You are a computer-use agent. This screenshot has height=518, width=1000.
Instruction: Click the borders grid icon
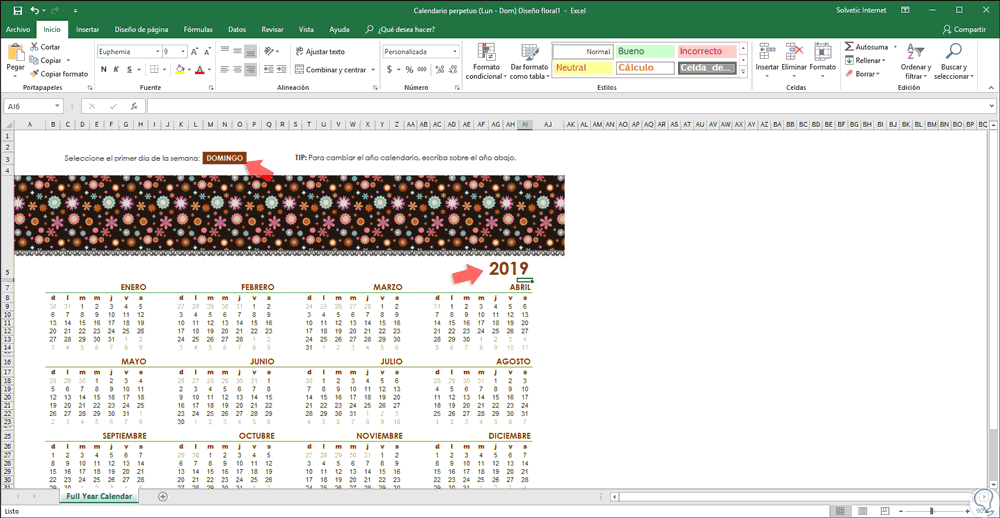pyautogui.click(x=154, y=70)
